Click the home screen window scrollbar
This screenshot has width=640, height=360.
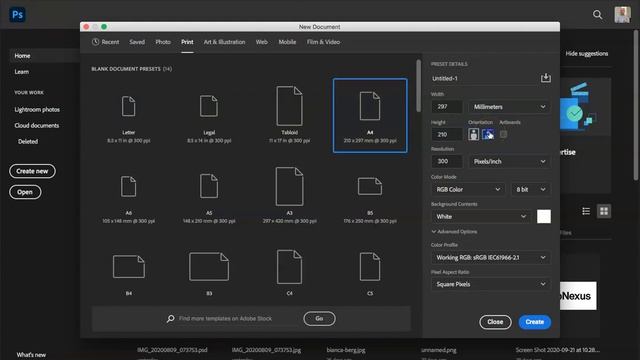pos(636,106)
